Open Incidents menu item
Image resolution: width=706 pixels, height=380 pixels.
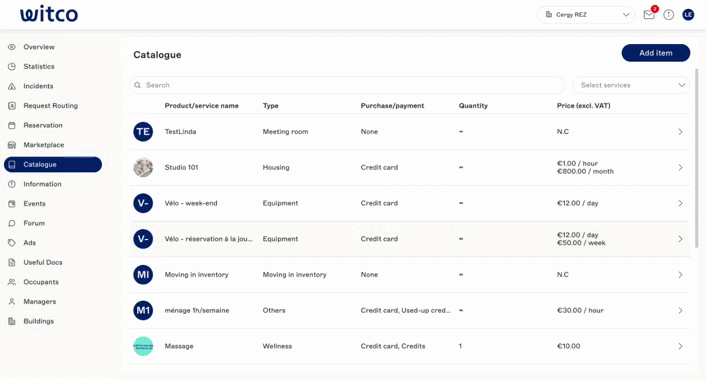pos(38,86)
